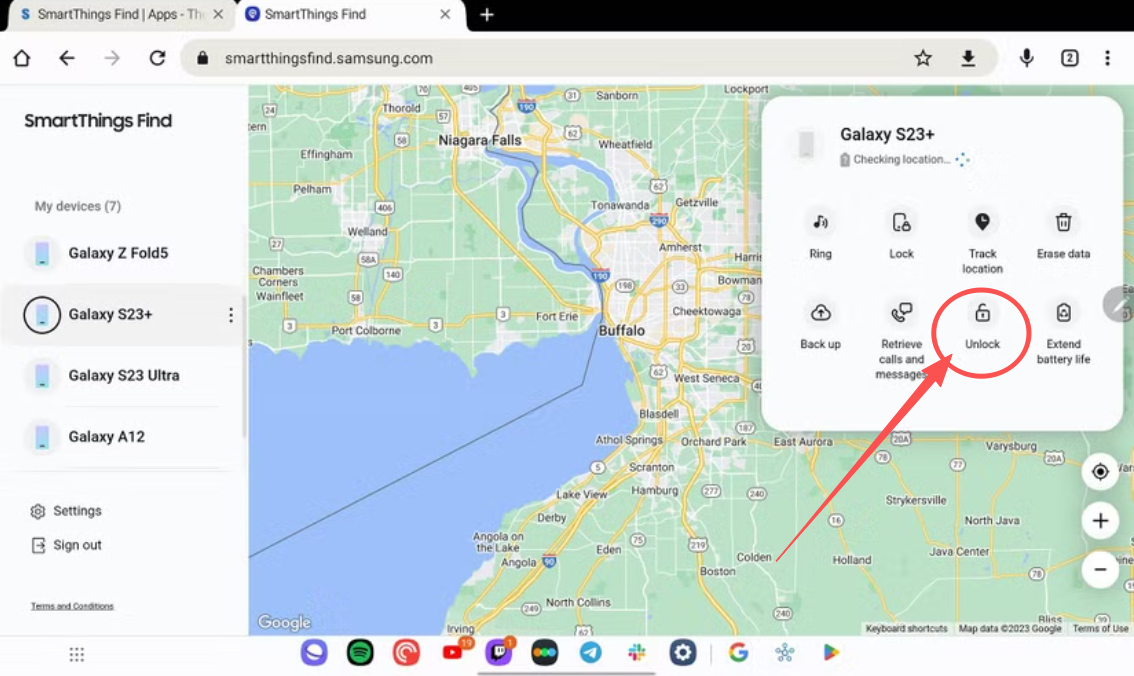Click Google logo on the map

tap(284, 622)
